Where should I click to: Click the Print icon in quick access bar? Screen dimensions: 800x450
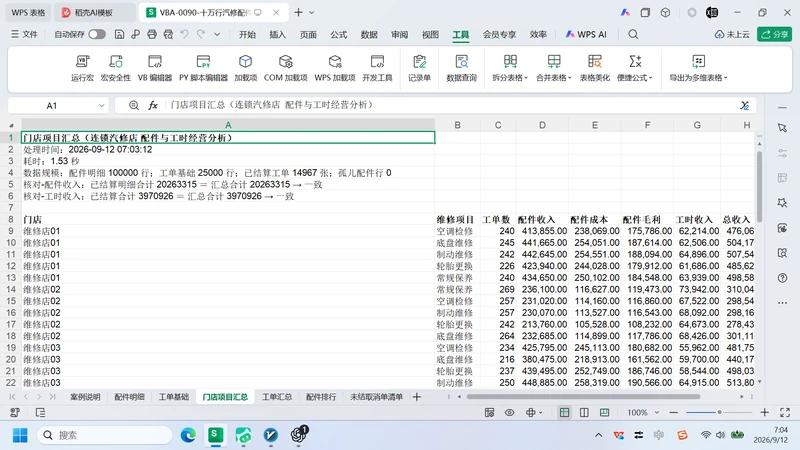152,34
